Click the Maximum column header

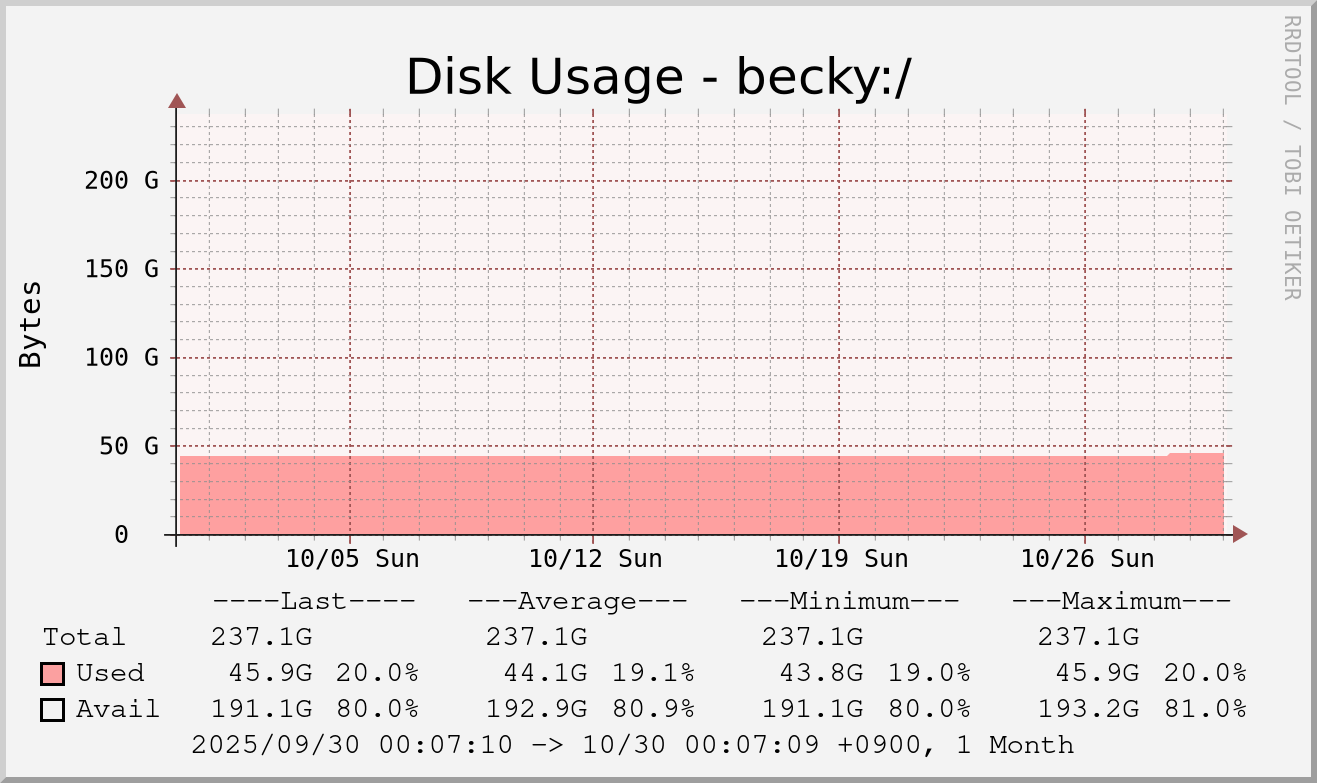click(1121, 601)
